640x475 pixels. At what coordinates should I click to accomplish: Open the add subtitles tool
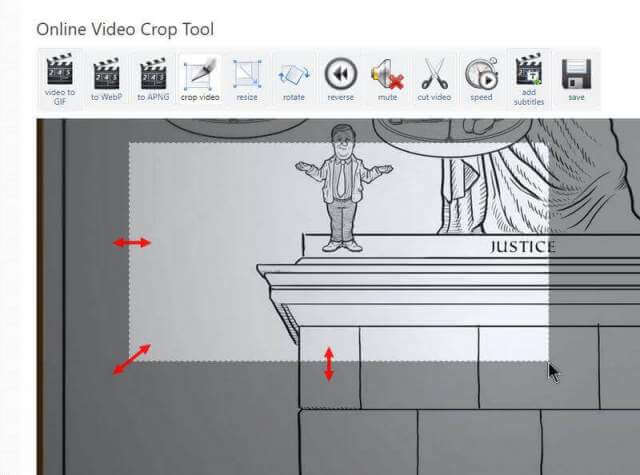coord(529,79)
